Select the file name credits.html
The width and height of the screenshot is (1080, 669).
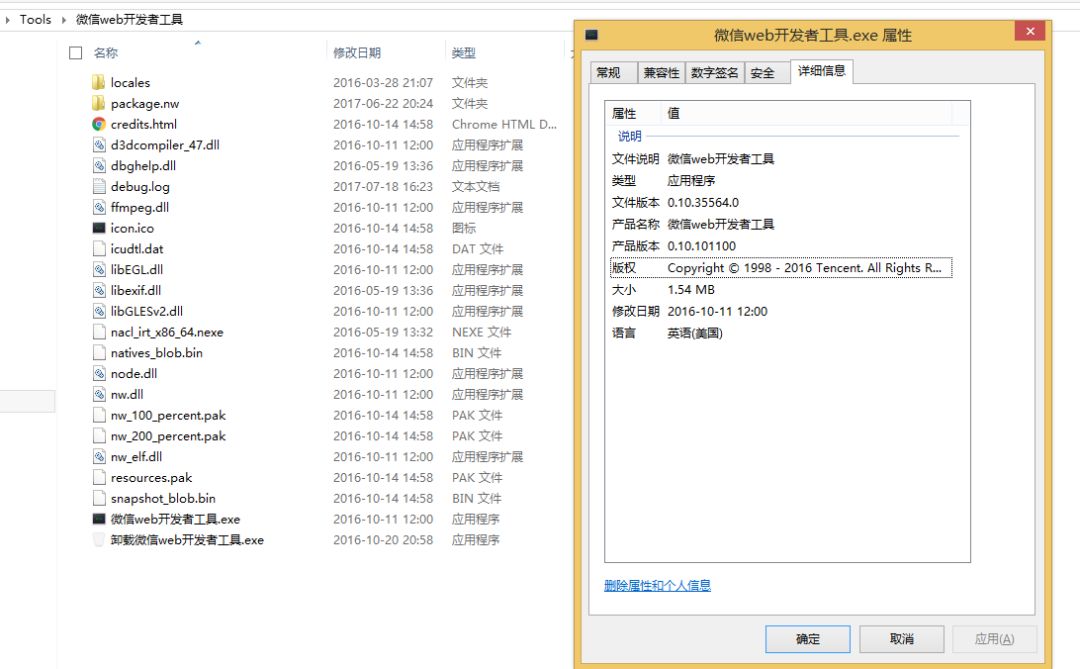tap(143, 125)
